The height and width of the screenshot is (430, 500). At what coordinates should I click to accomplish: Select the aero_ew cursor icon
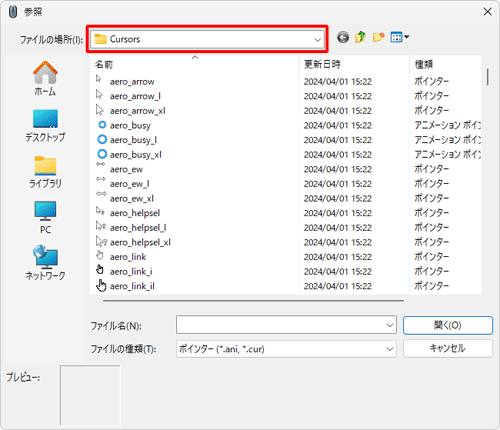100,164
